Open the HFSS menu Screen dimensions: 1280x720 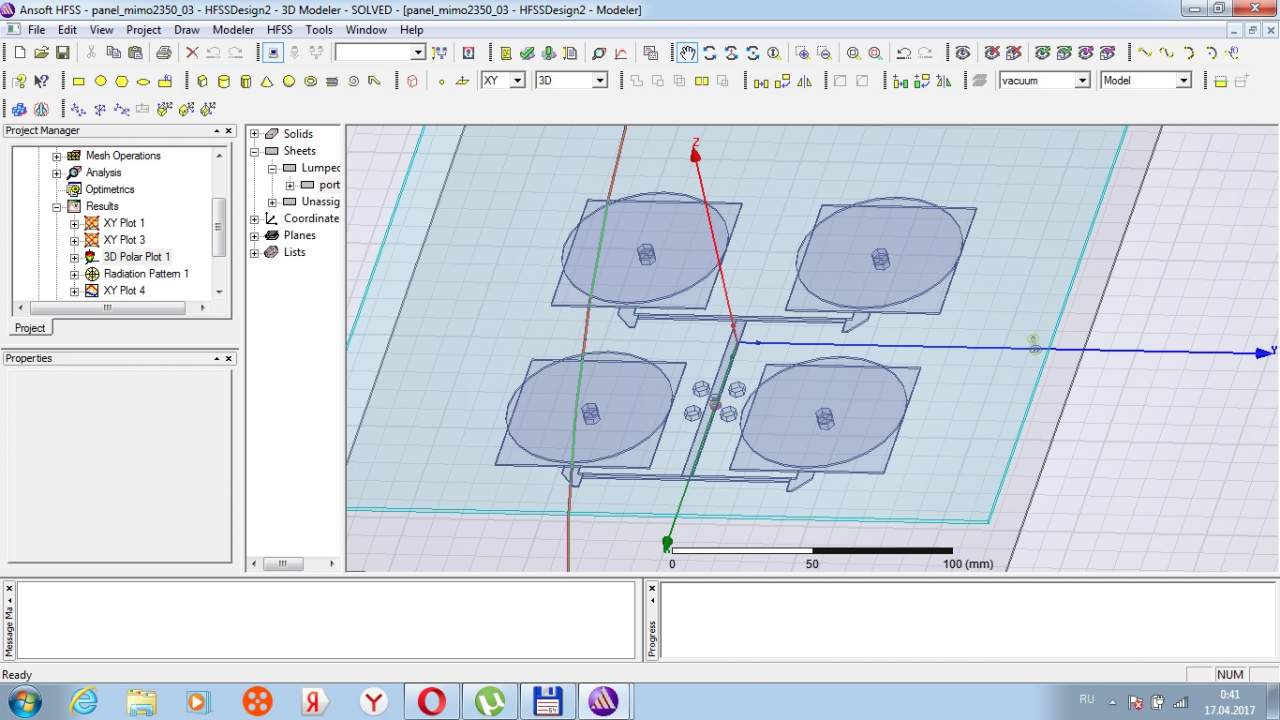tap(279, 30)
